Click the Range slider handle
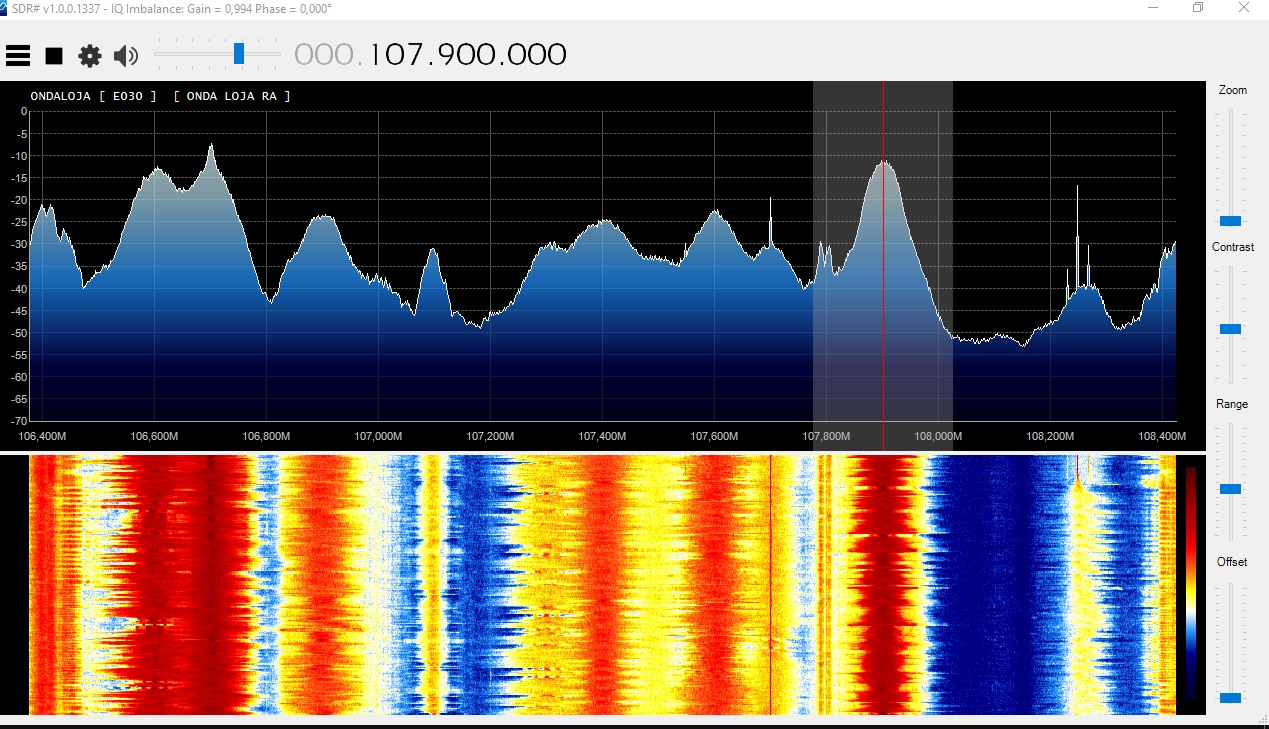Viewport: 1269px width, 729px height. 1230,489
